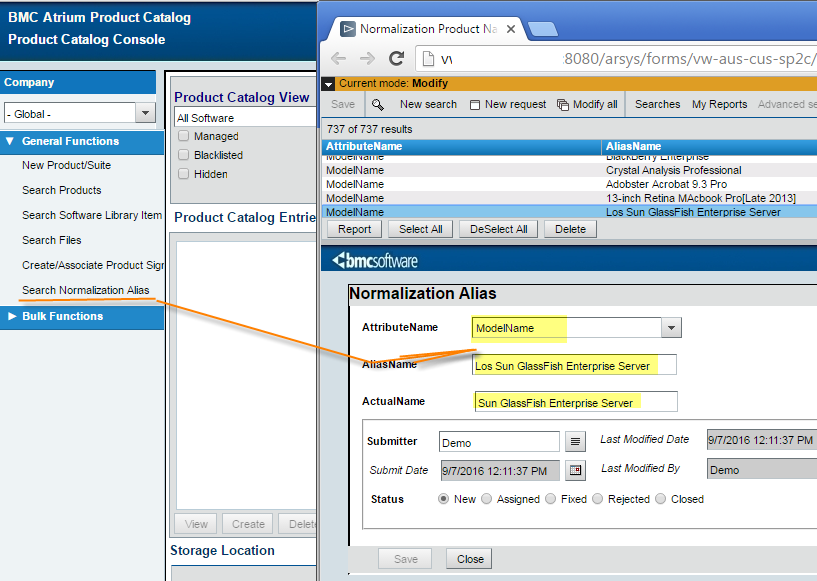Screen dimensions: 817x581
Task: Open the Company Global dropdown
Action: pyautogui.click(x=146, y=113)
